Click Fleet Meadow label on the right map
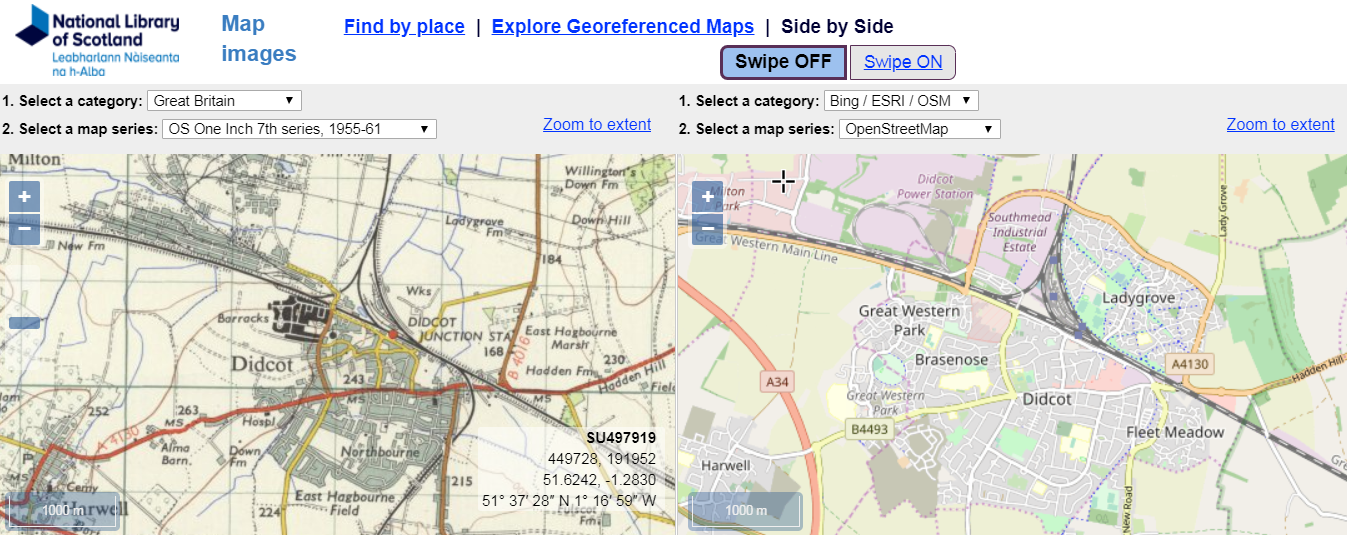 pyautogui.click(x=1175, y=432)
